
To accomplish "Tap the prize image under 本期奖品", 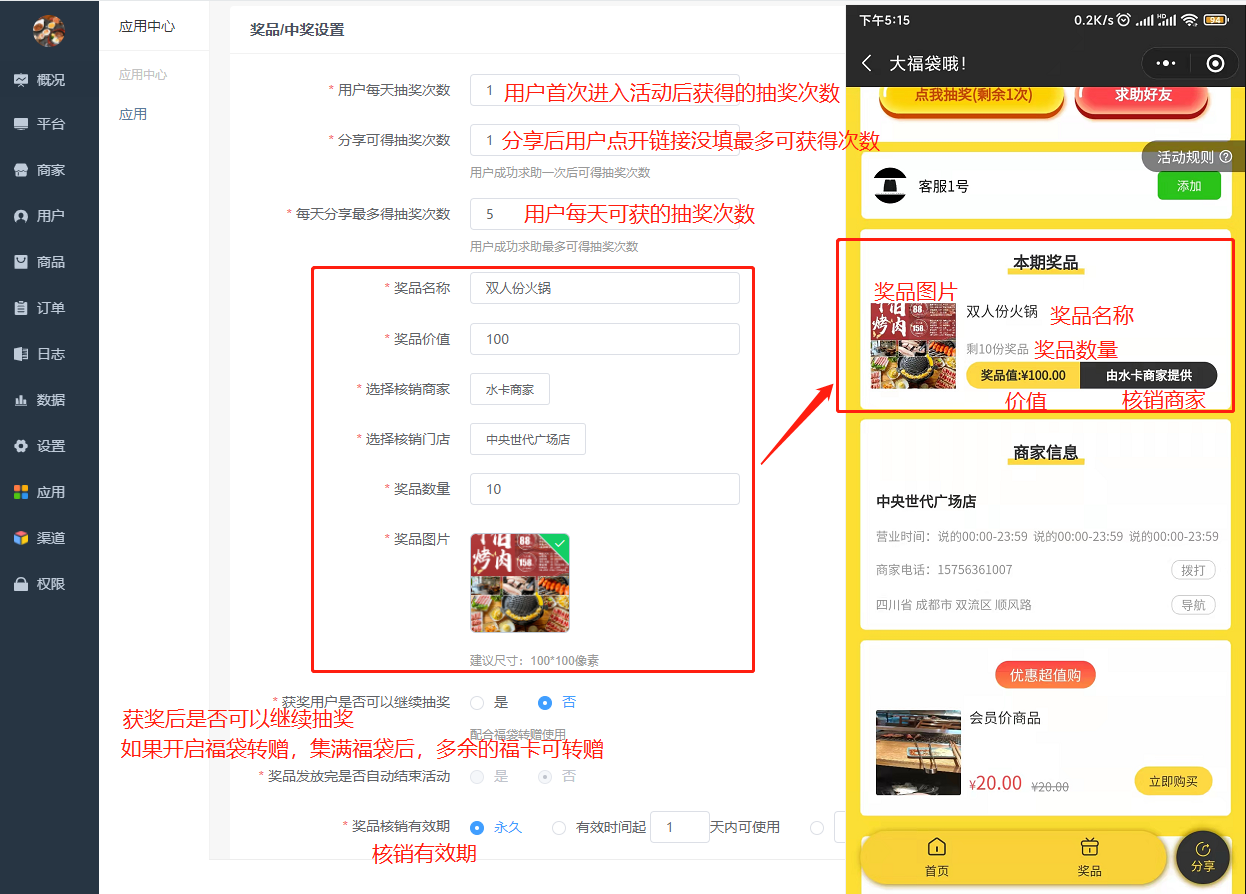I will 913,346.
